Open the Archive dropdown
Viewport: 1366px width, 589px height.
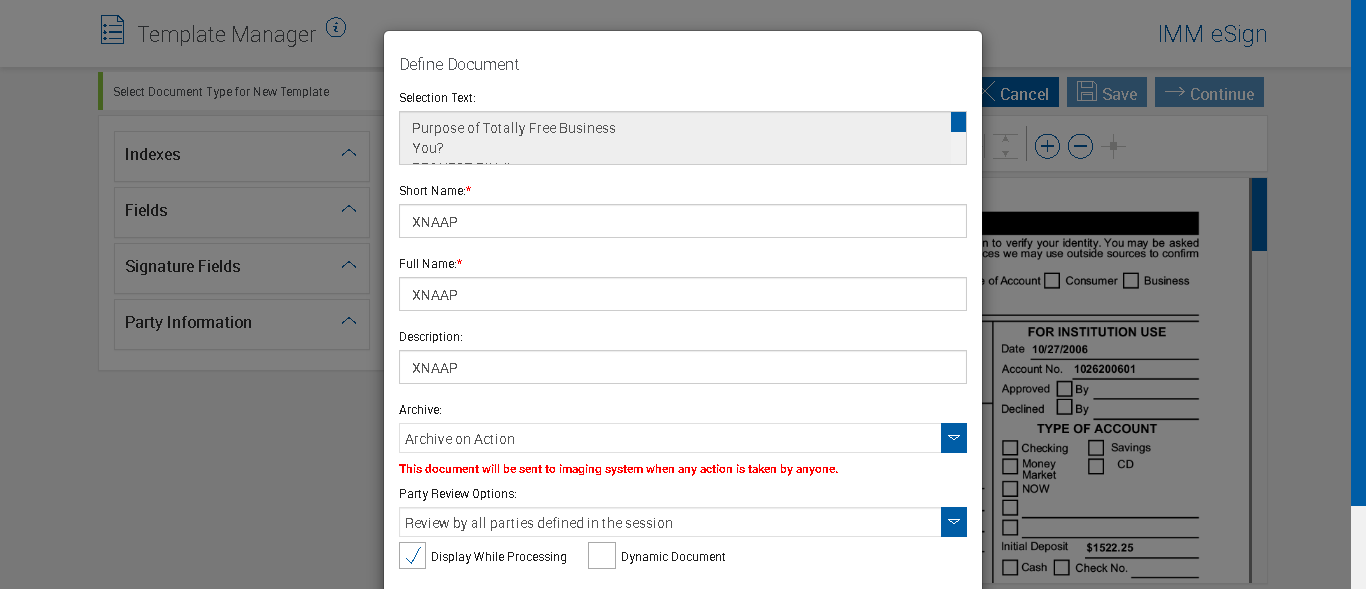[x=954, y=438]
